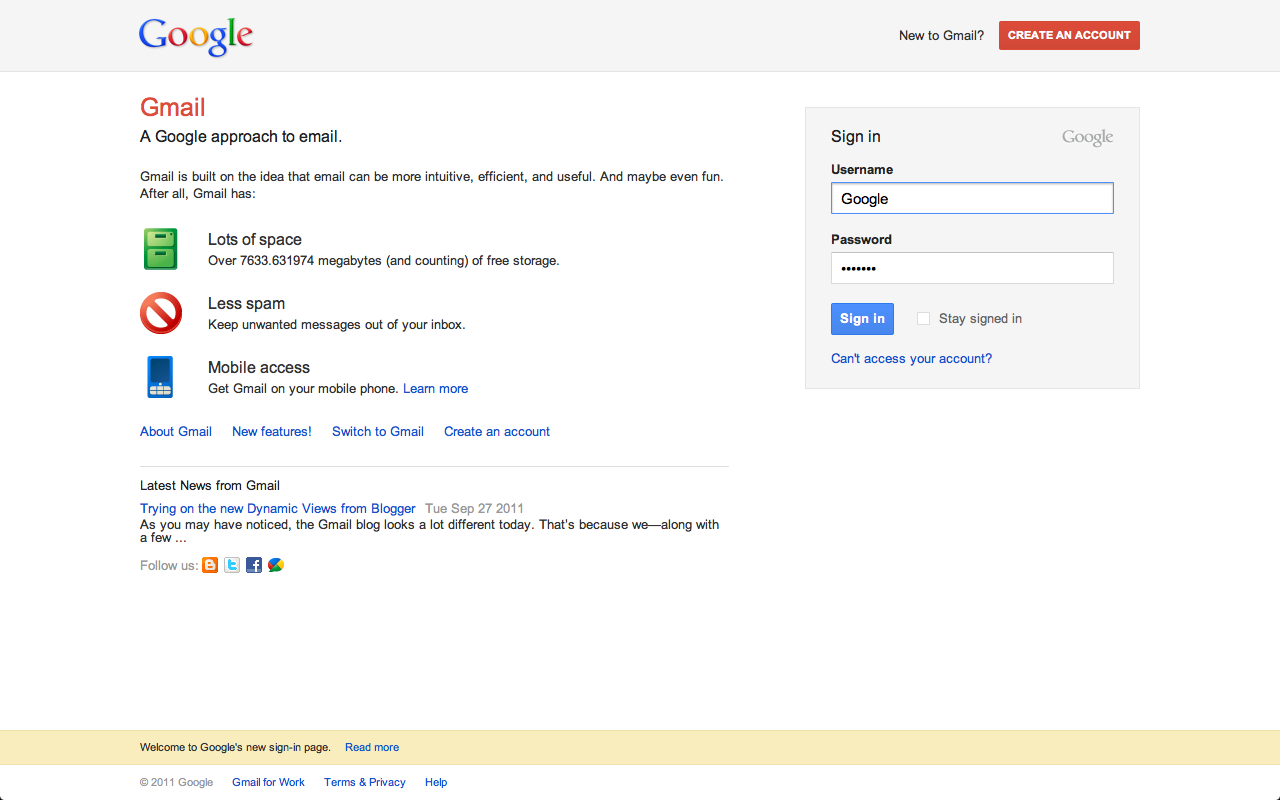Click the Less spam heading

tap(246, 304)
